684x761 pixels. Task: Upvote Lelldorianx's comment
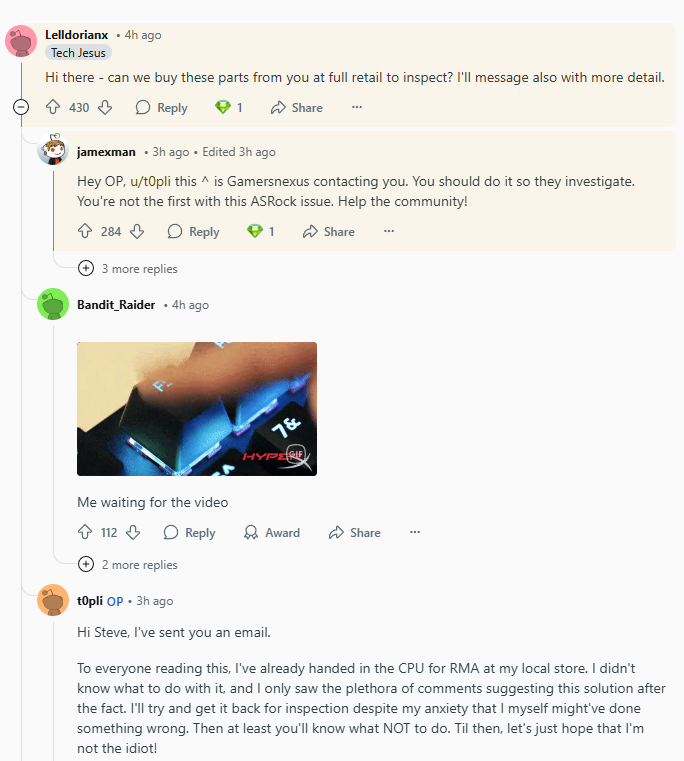pyautogui.click(x=53, y=107)
